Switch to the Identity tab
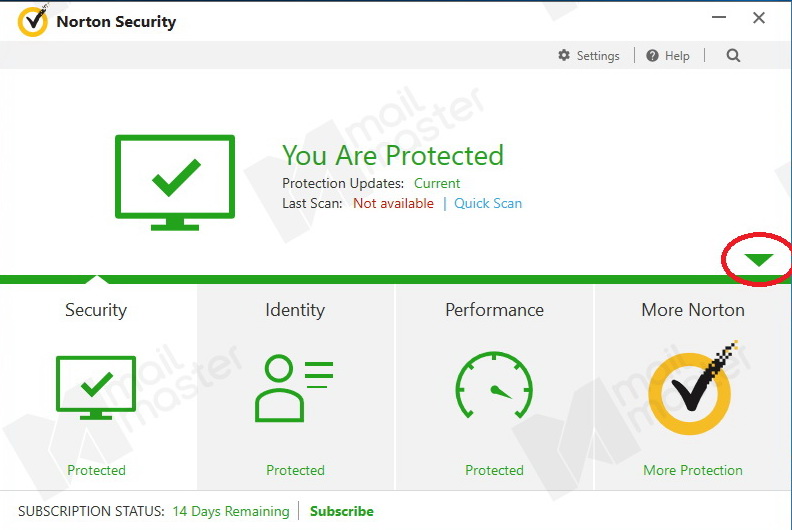 pyautogui.click(x=295, y=310)
